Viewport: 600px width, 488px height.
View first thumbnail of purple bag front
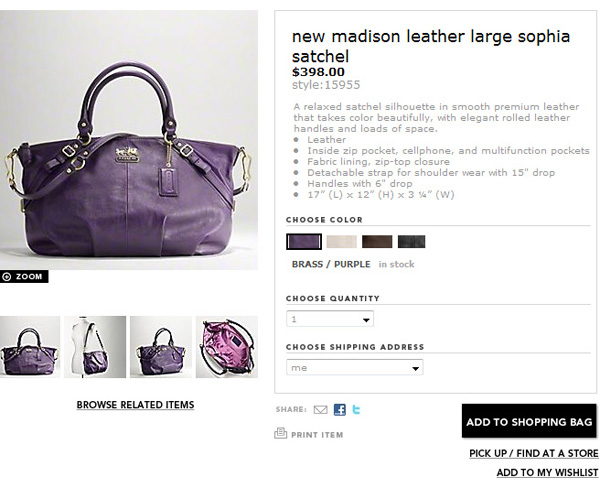(30, 347)
